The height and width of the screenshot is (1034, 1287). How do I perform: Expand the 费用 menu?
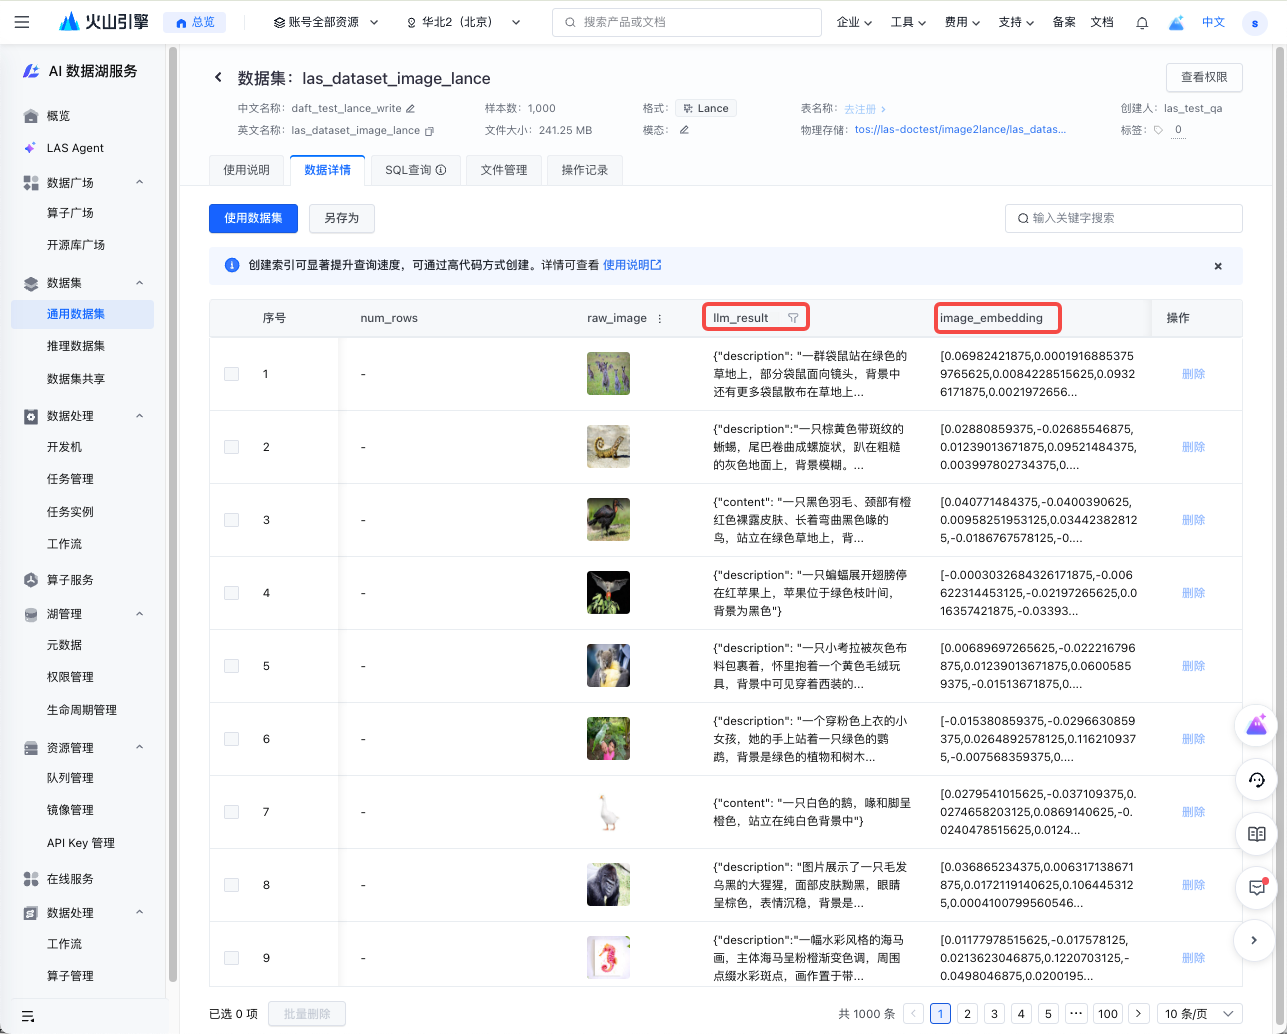(962, 22)
